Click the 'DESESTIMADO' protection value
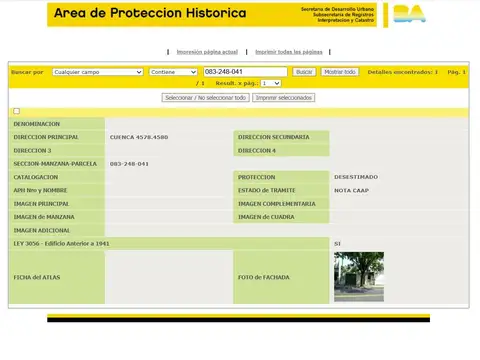The height and width of the screenshot is (360, 480). point(356,177)
